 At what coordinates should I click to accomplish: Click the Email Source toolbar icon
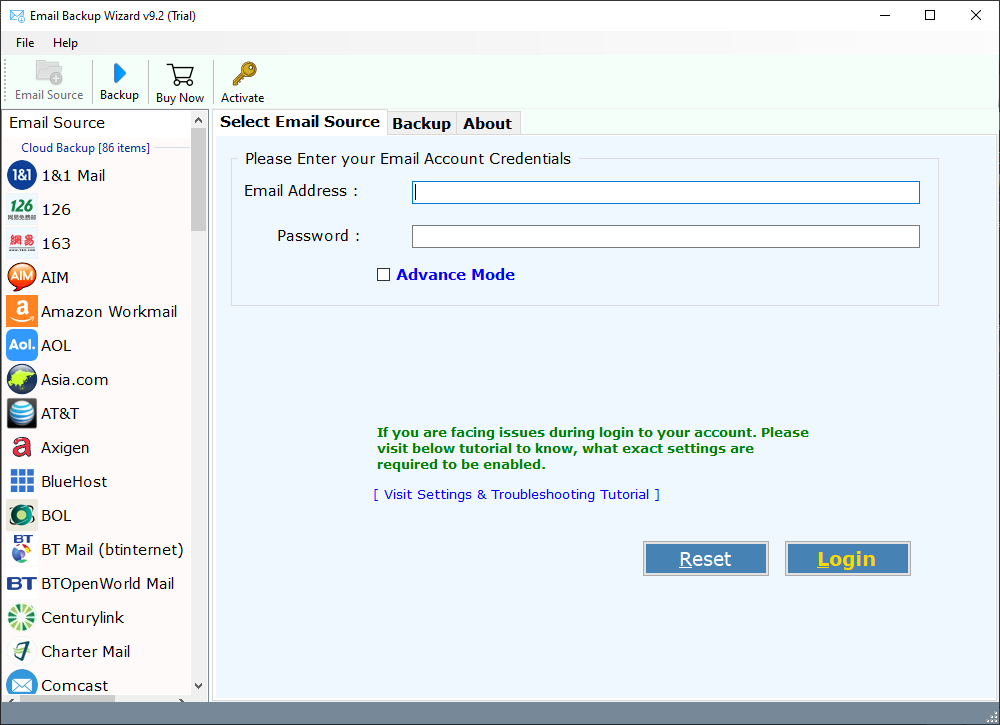click(49, 72)
